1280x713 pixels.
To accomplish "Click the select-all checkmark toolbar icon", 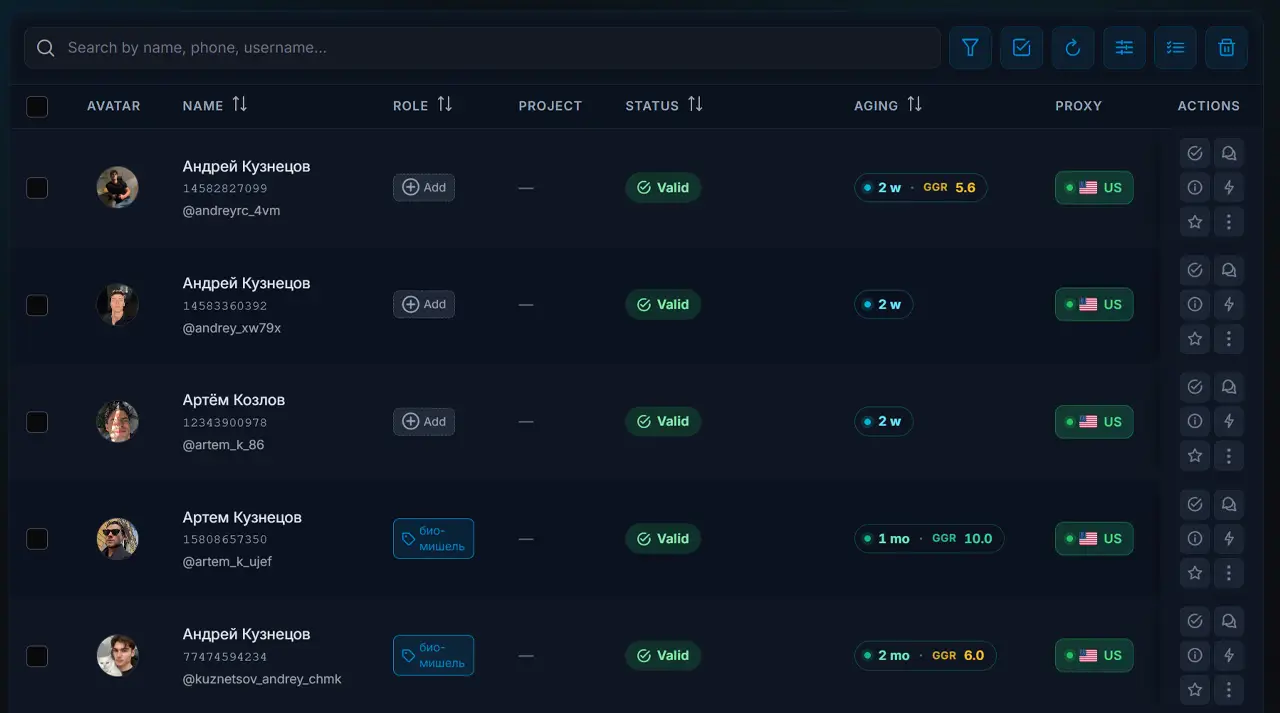I will click(x=1021, y=48).
